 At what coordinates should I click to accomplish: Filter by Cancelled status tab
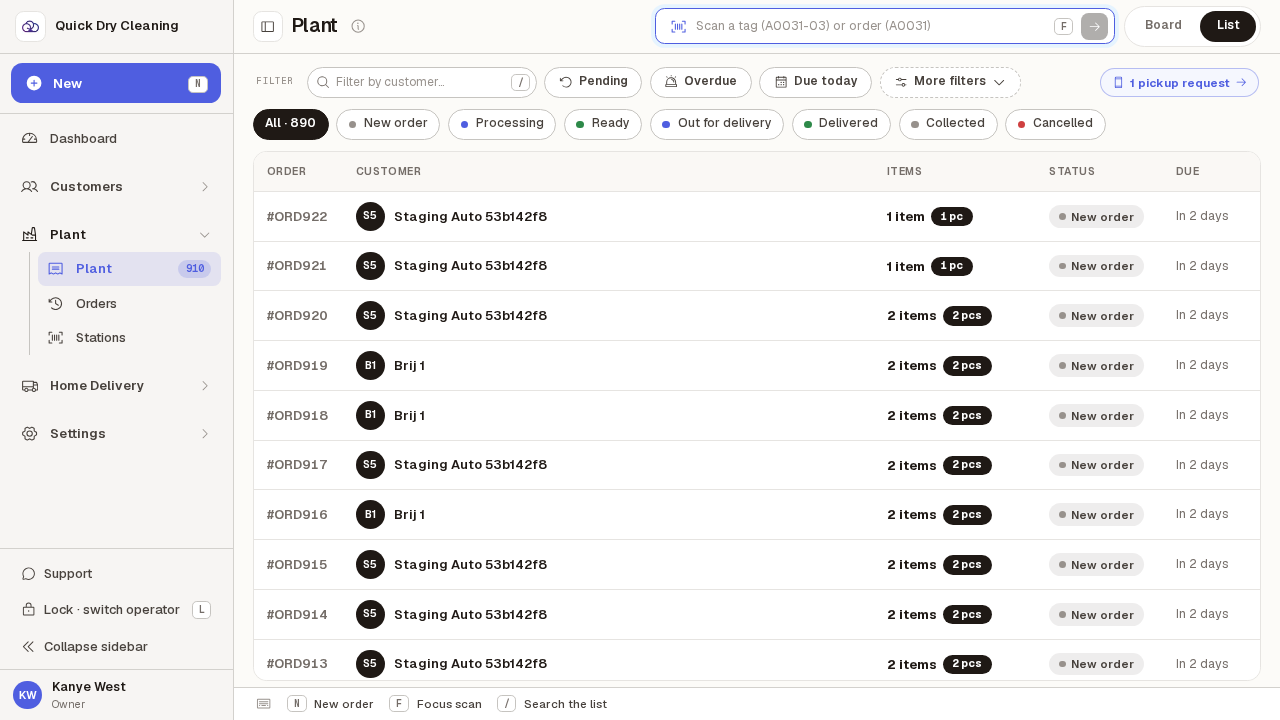pyautogui.click(x=1055, y=124)
